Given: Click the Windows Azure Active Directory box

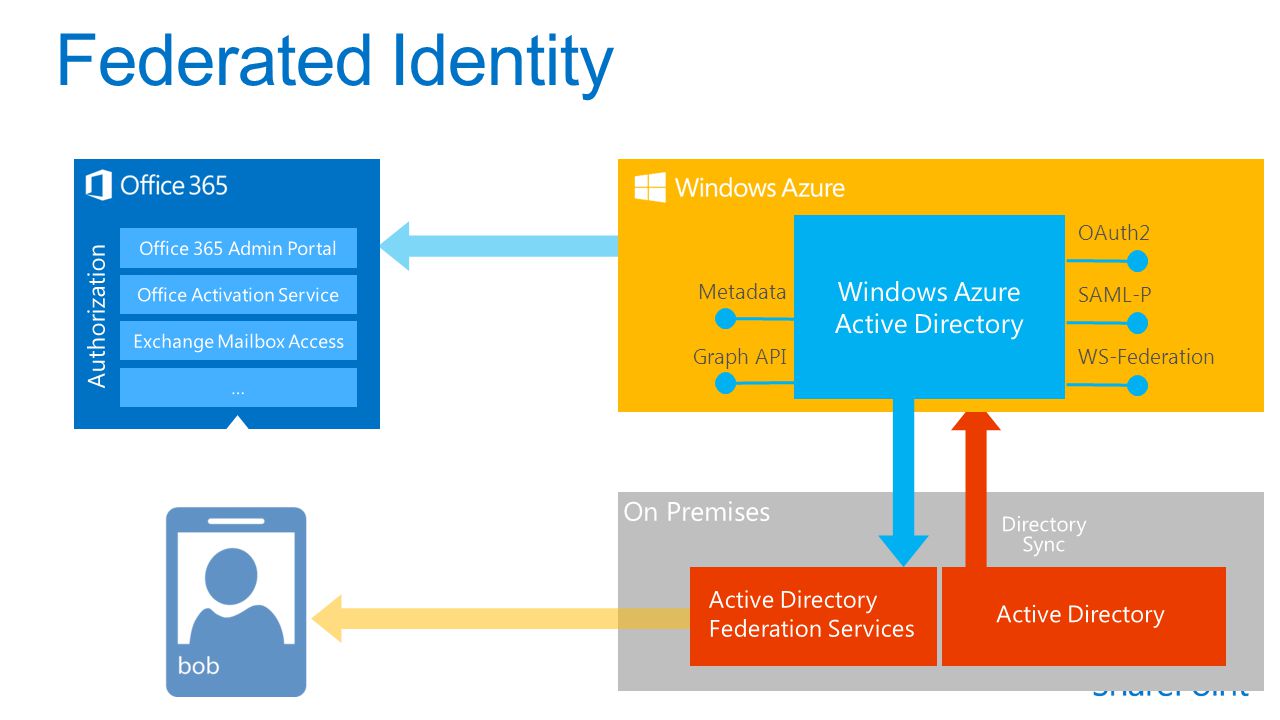Looking at the screenshot, I should tap(929, 307).
